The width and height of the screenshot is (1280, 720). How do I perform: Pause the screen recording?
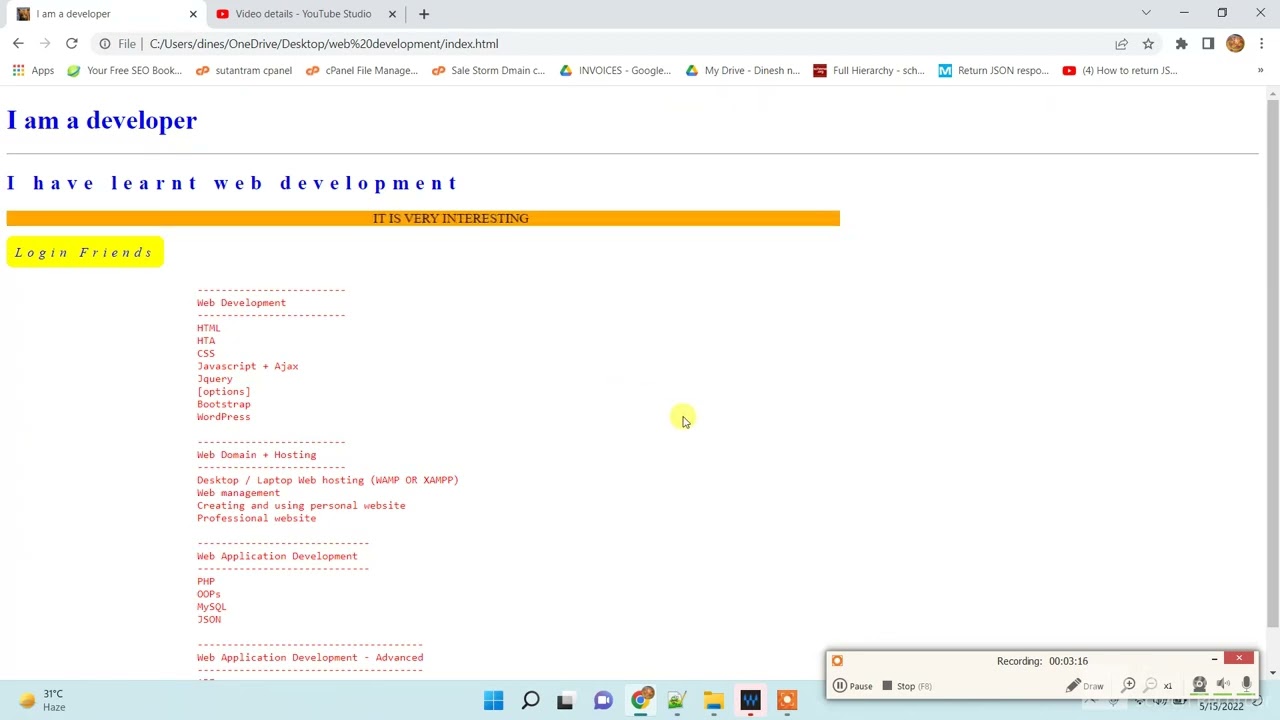coord(853,686)
